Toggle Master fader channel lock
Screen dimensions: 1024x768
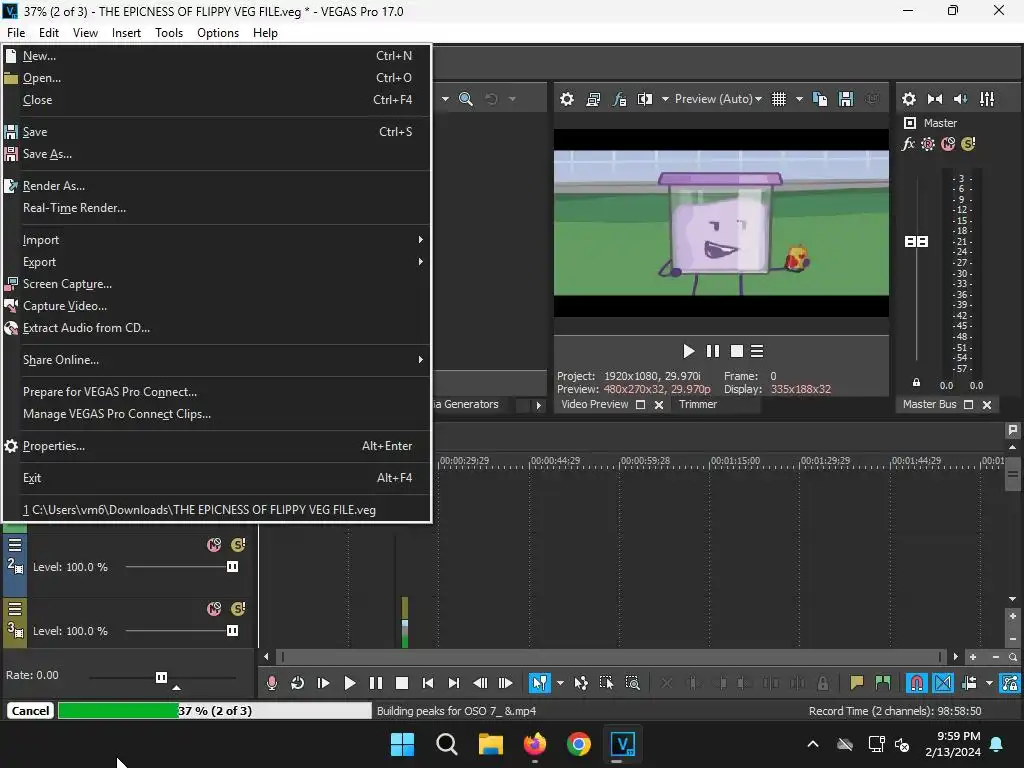point(916,383)
